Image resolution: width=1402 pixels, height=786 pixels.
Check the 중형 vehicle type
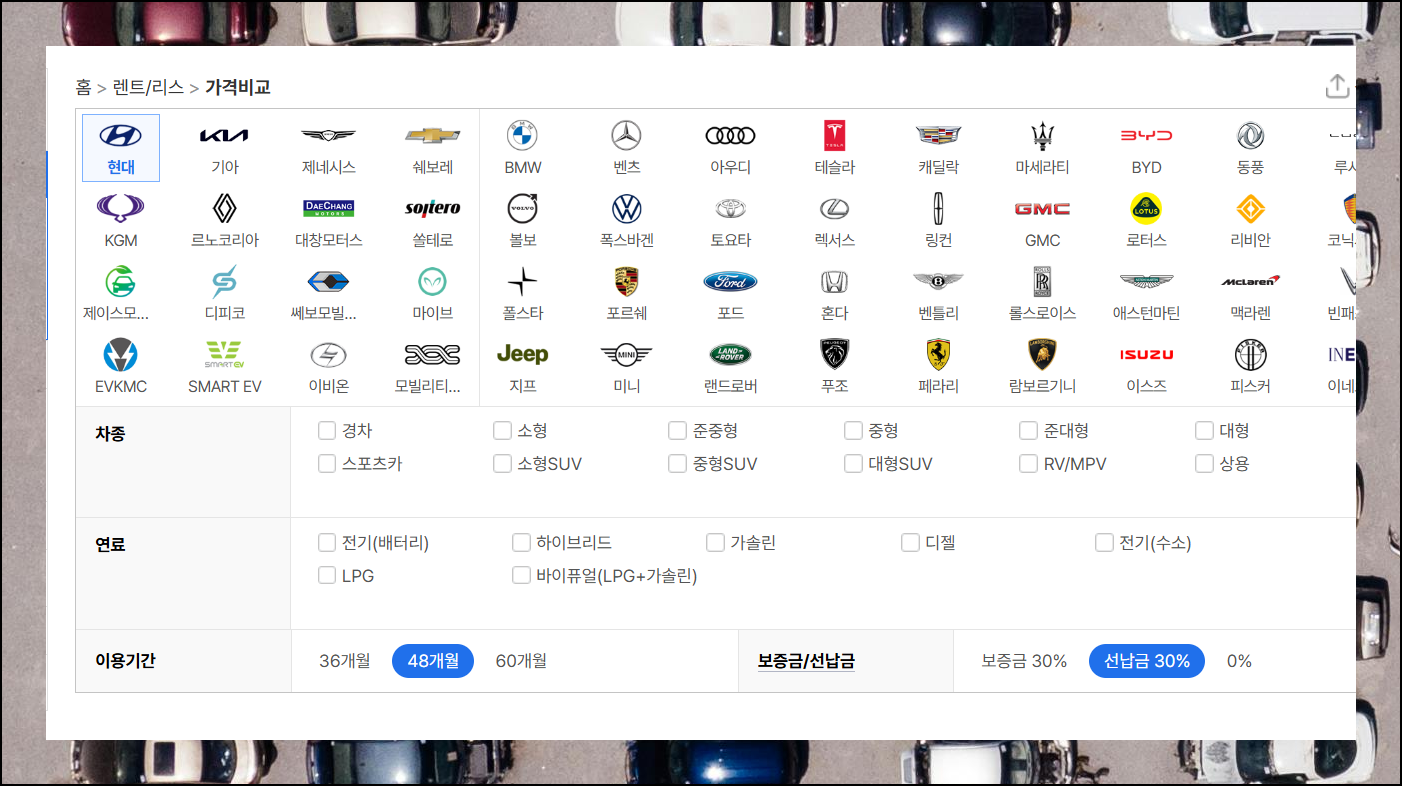click(x=853, y=431)
